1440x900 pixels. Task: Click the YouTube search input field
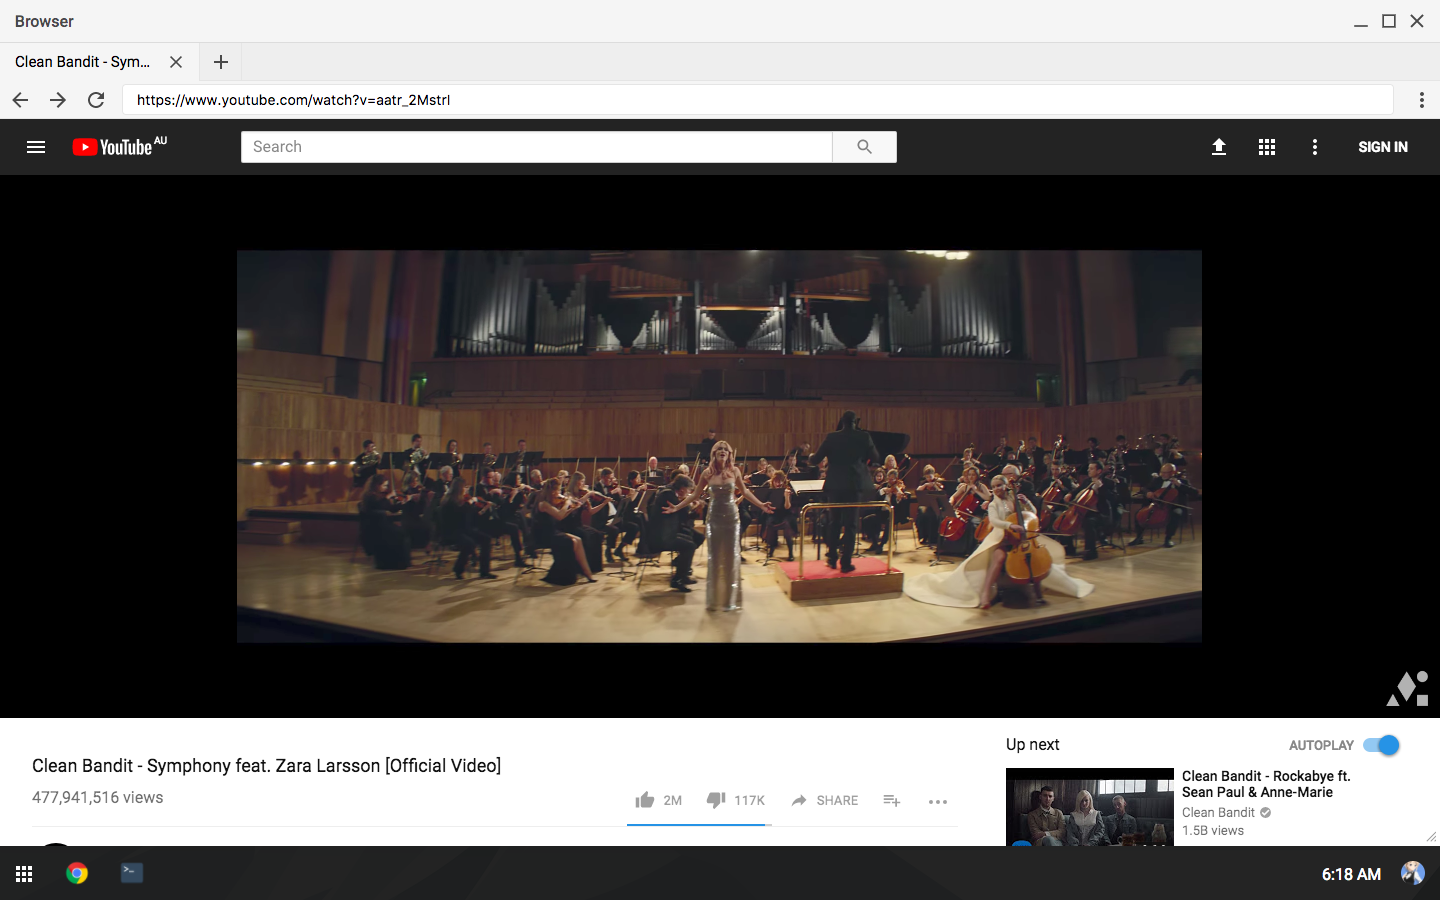pos(536,147)
